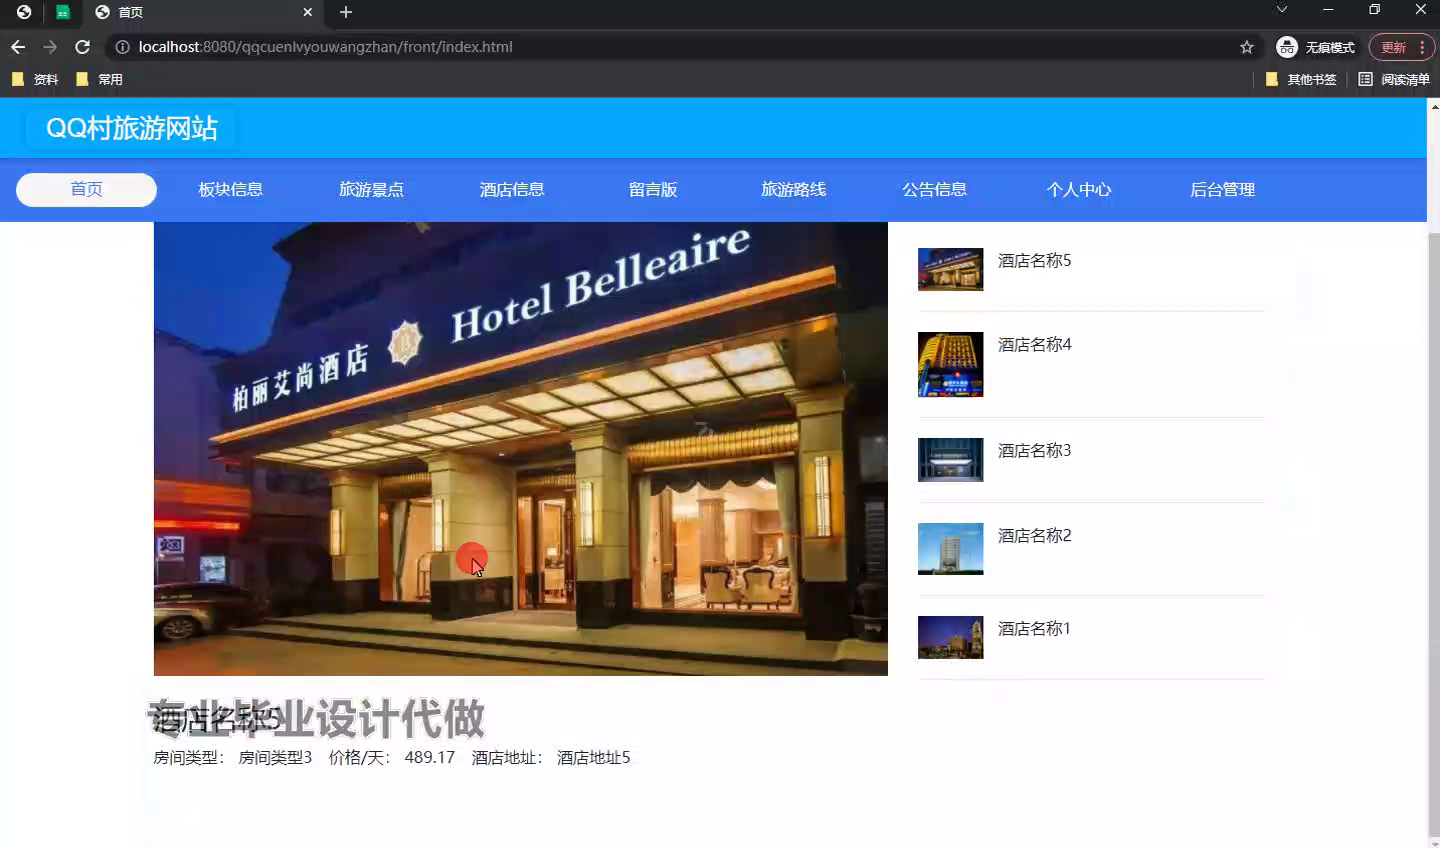Viewport: 1440px width, 848px height.
Task: Expand the tab search chevron in the title bar
Action: click(x=1282, y=10)
